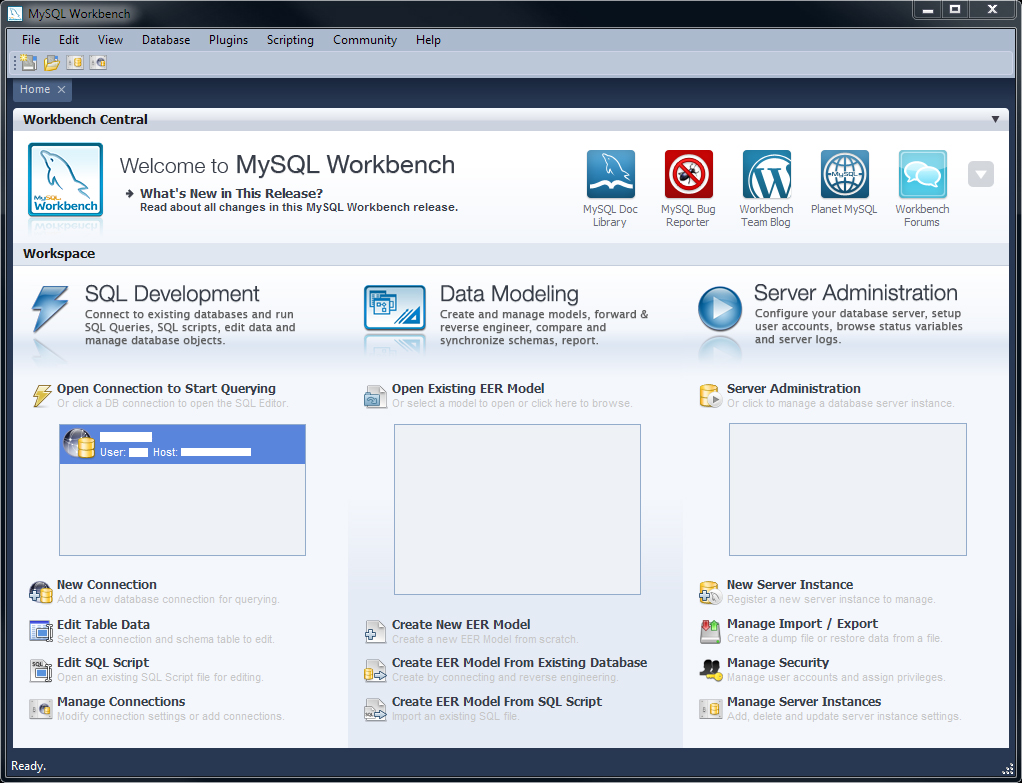Go to the Workbench Forums shortcut

pos(922,174)
